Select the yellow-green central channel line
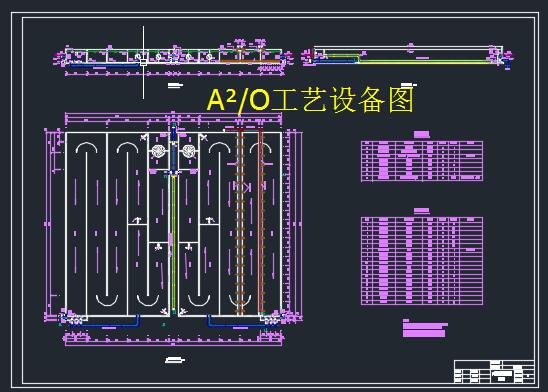548x392 pixels. point(173,243)
